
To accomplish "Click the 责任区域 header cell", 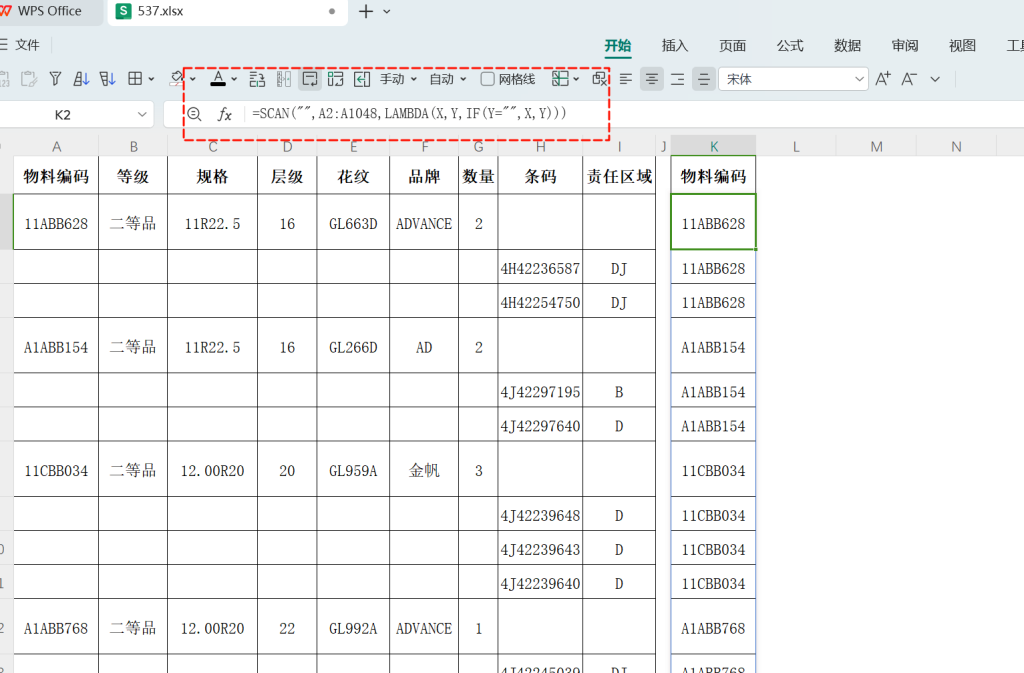I will 619,176.
